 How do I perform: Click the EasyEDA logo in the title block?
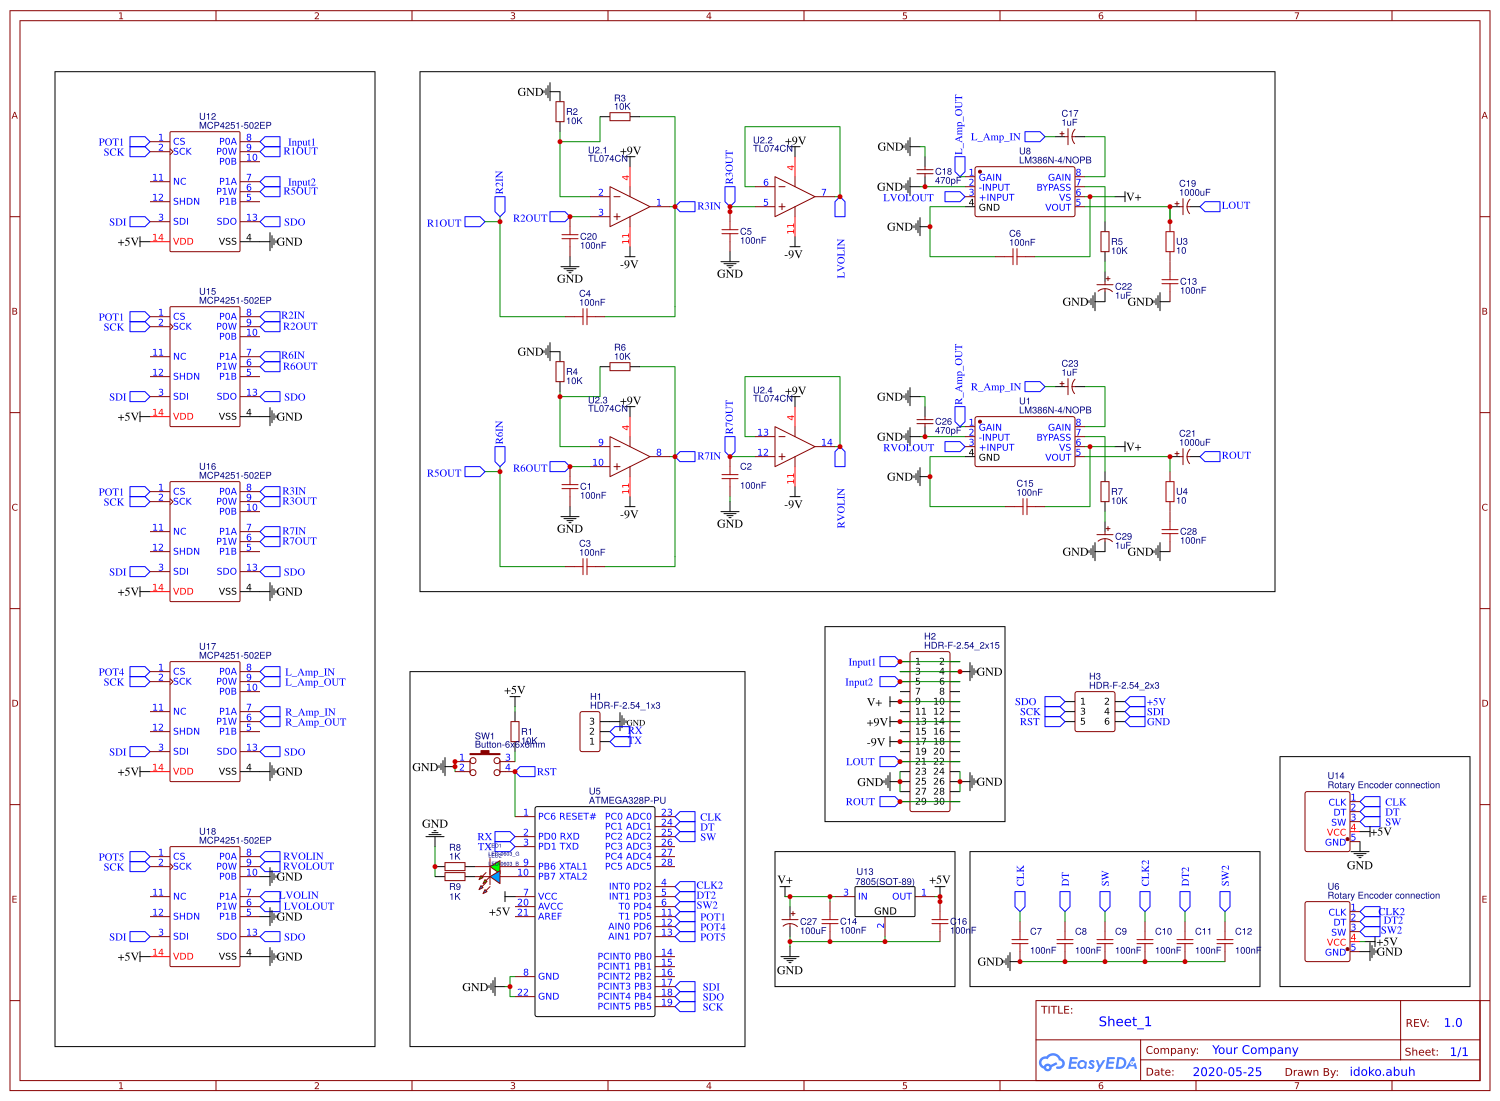click(1090, 1063)
